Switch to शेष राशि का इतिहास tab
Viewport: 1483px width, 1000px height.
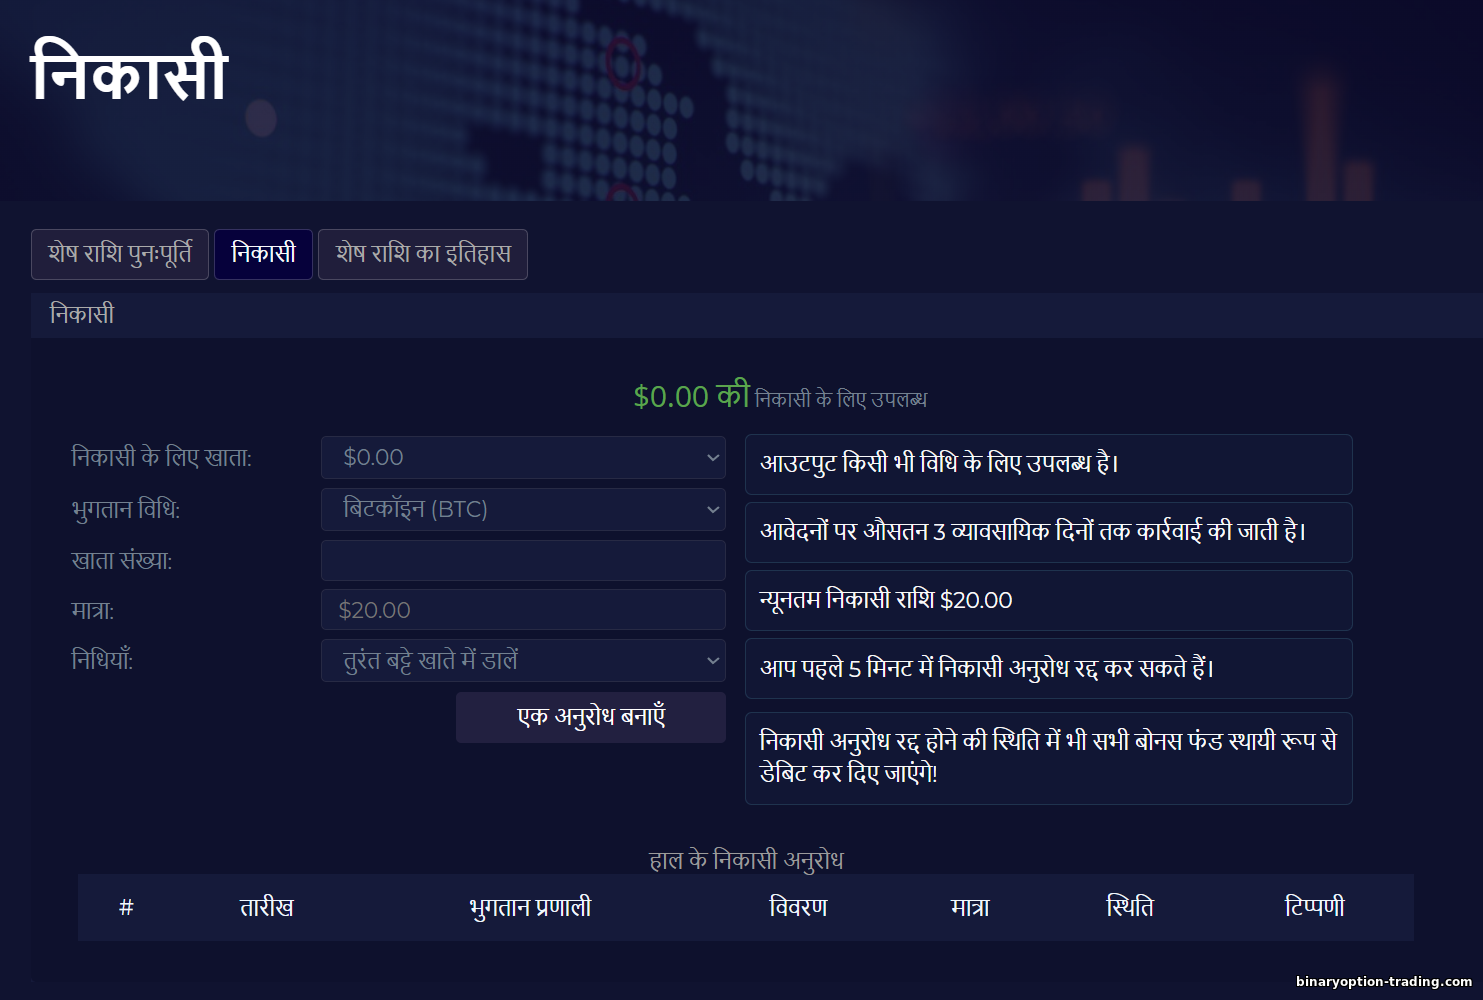pyautogui.click(x=423, y=254)
